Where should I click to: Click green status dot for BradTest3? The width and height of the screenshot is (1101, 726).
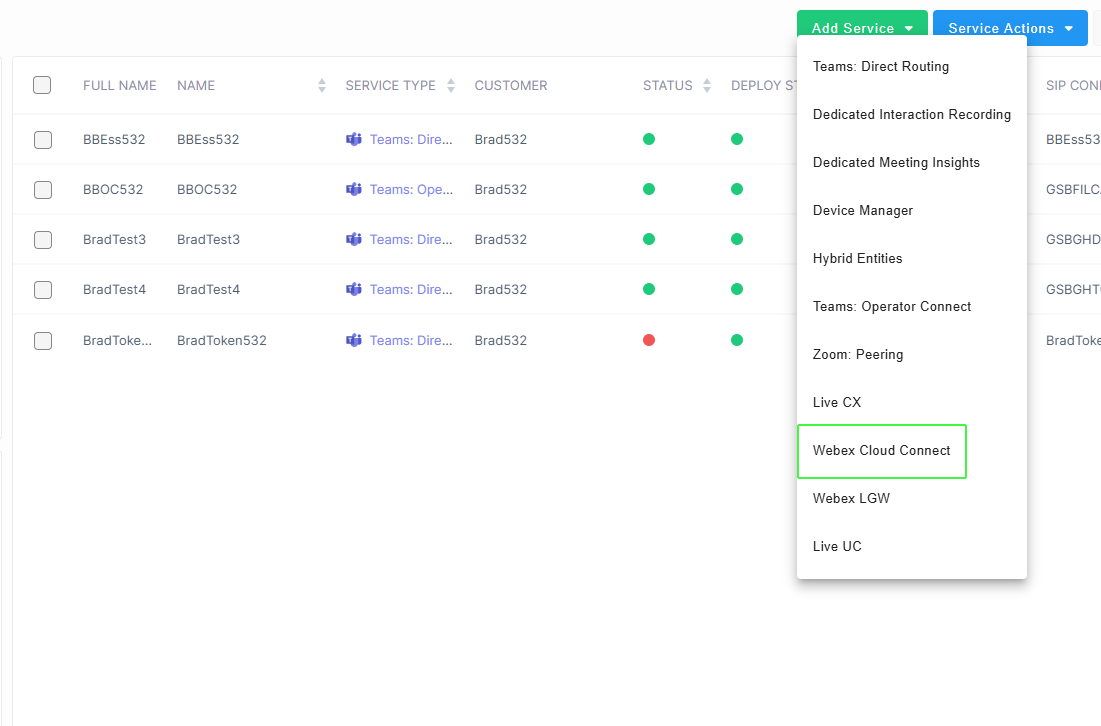[649, 239]
